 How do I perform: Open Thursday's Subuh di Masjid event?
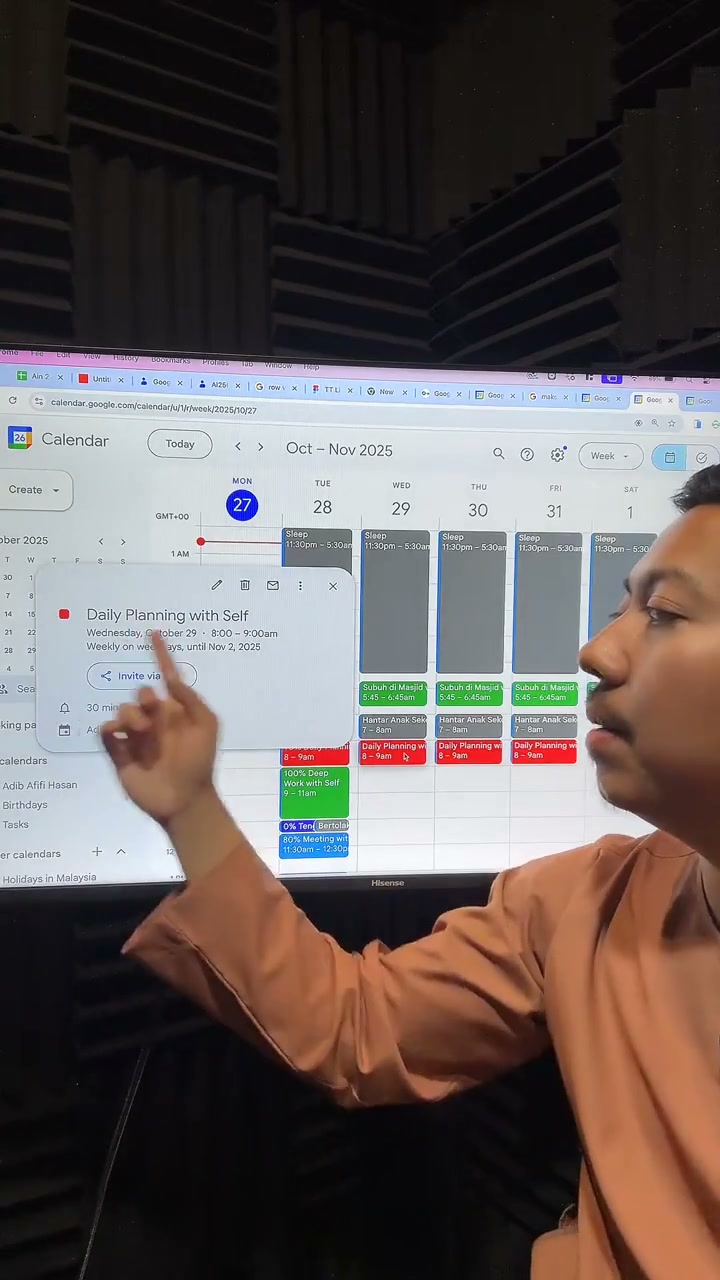coord(470,692)
